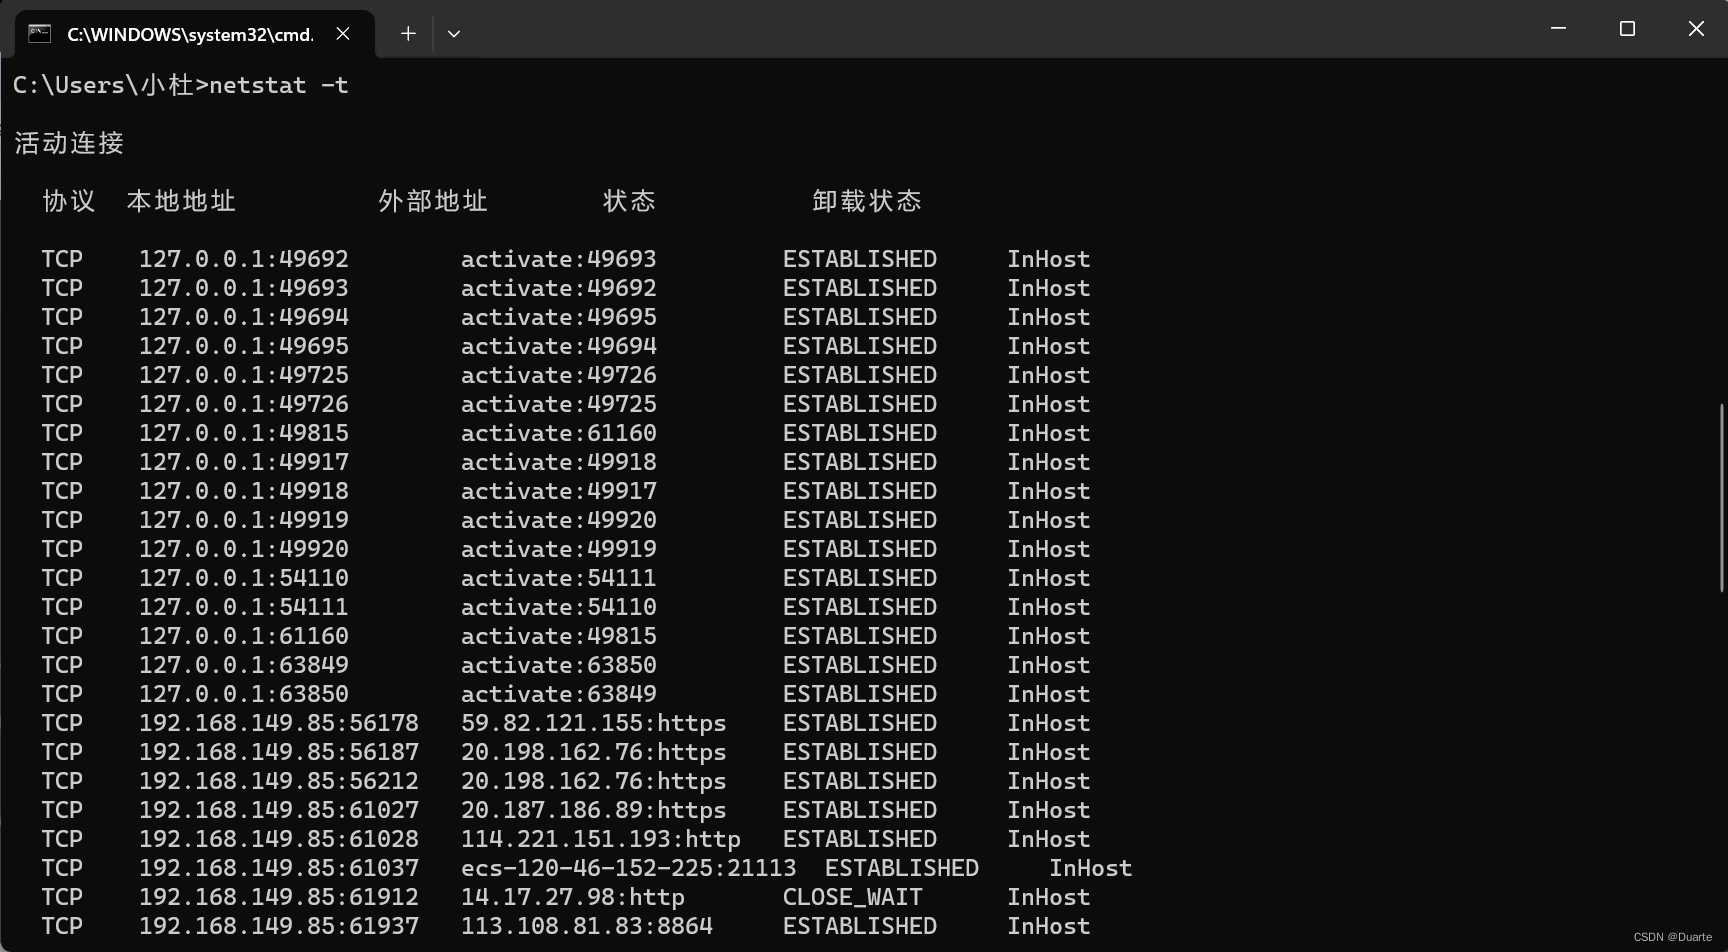
Task: Click the CSDN @Duarte watermark
Action: tap(1672, 937)
